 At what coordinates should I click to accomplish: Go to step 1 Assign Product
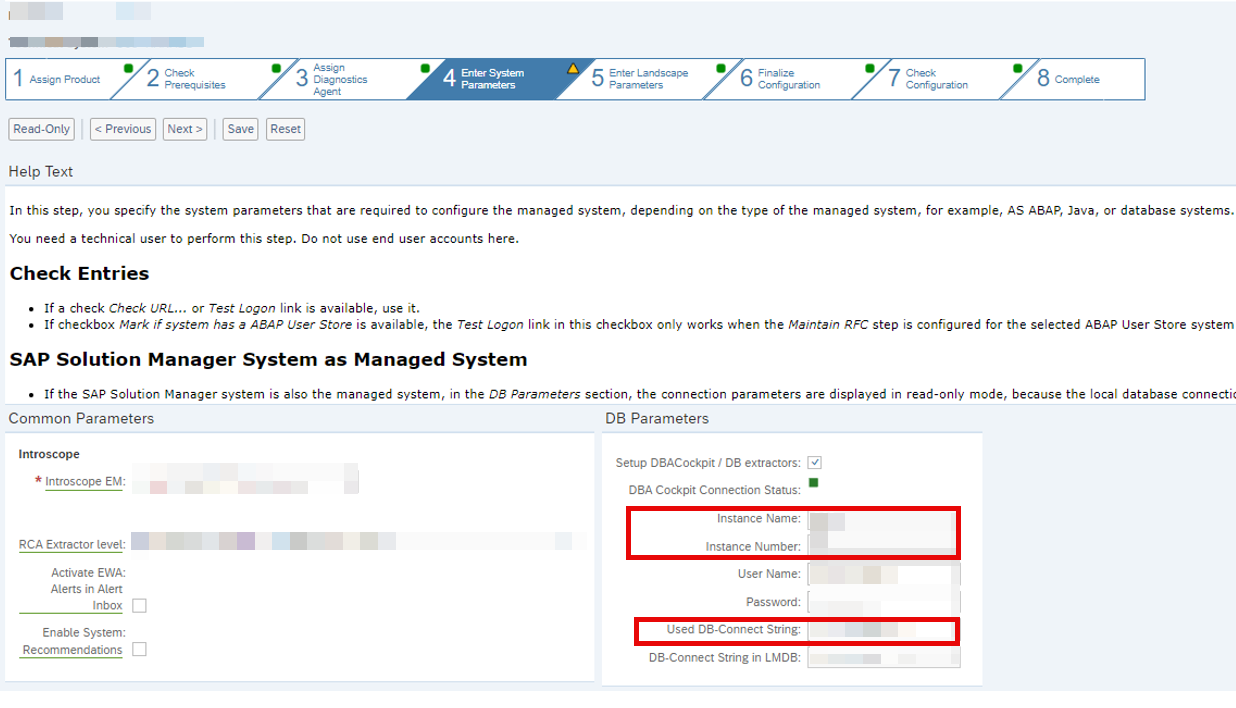coord(64,79)
